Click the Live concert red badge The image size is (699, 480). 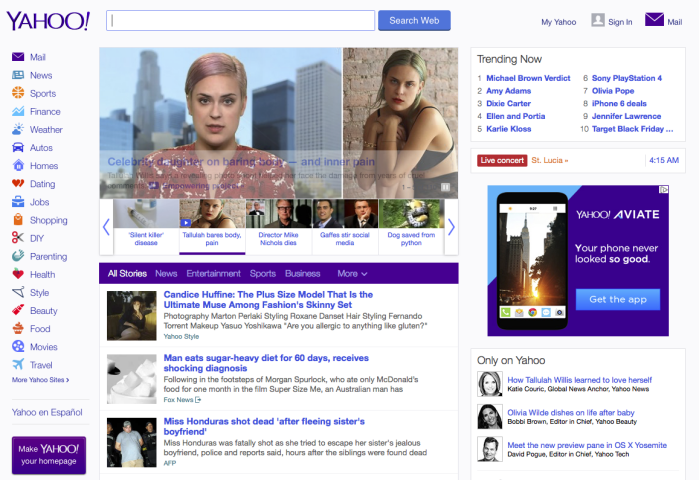(502, 160)
